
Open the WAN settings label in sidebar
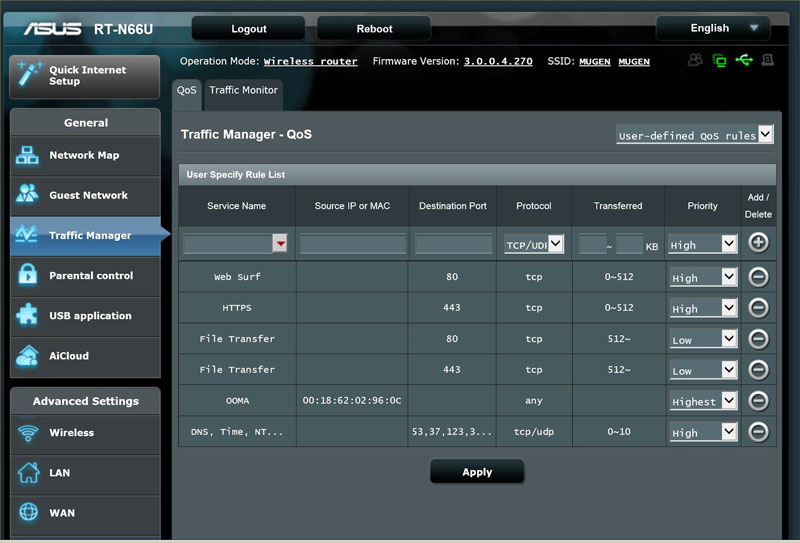(62, 513)
